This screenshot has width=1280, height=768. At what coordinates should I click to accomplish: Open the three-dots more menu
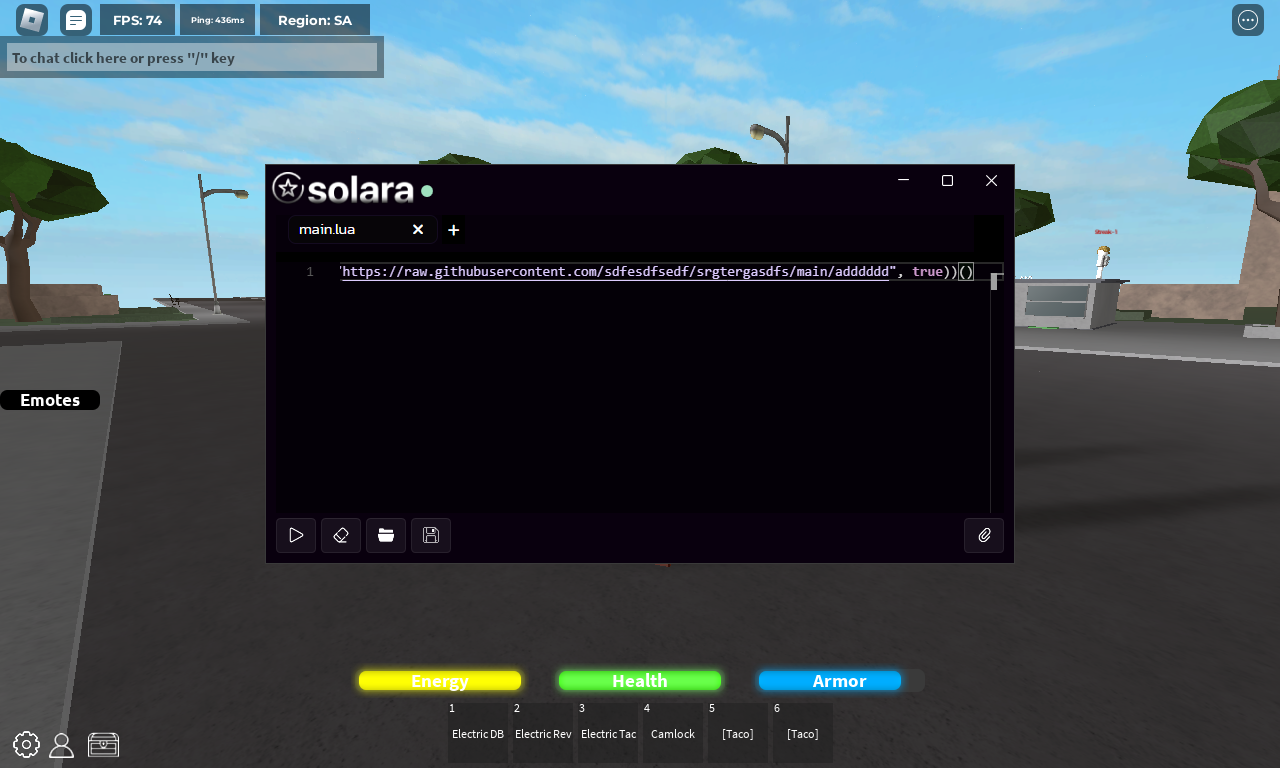(1248, 20)
